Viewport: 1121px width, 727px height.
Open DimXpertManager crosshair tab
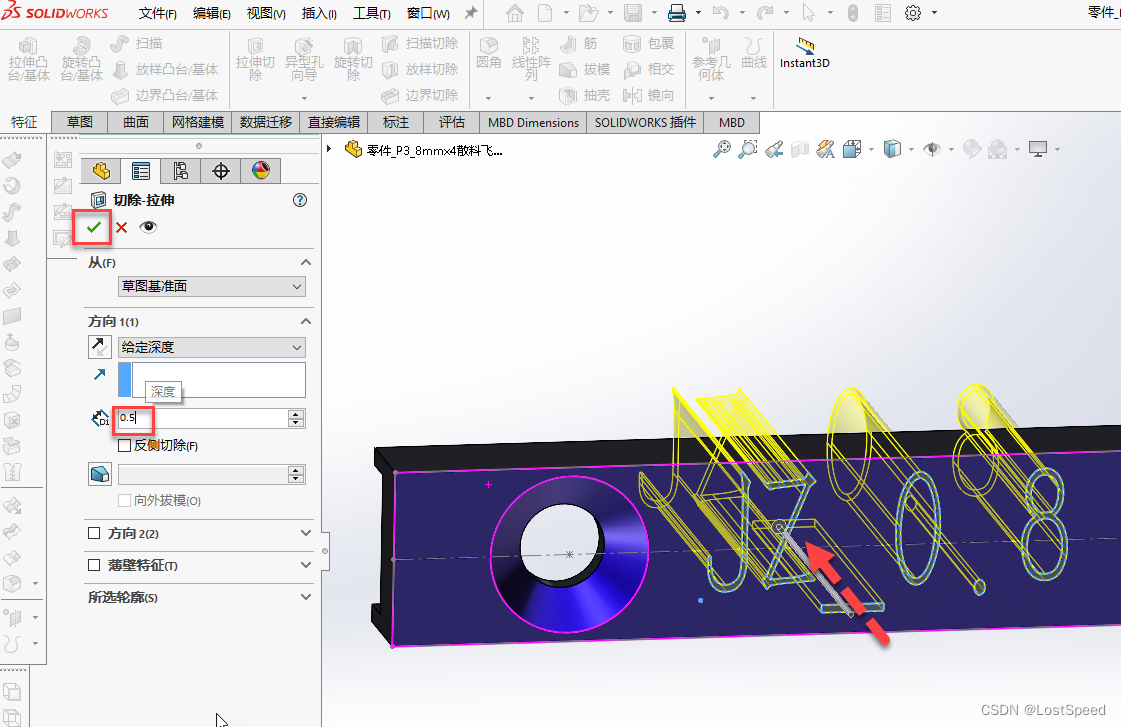click(x=221, y=171)
